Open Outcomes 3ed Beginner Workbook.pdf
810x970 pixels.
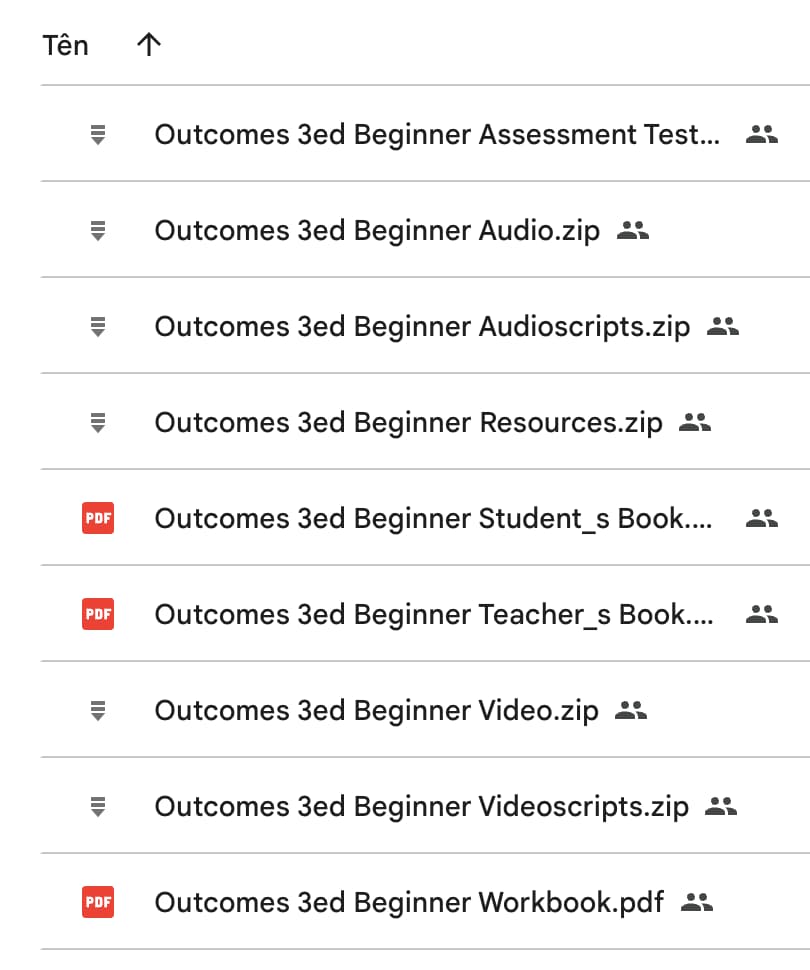click(409, 902)
